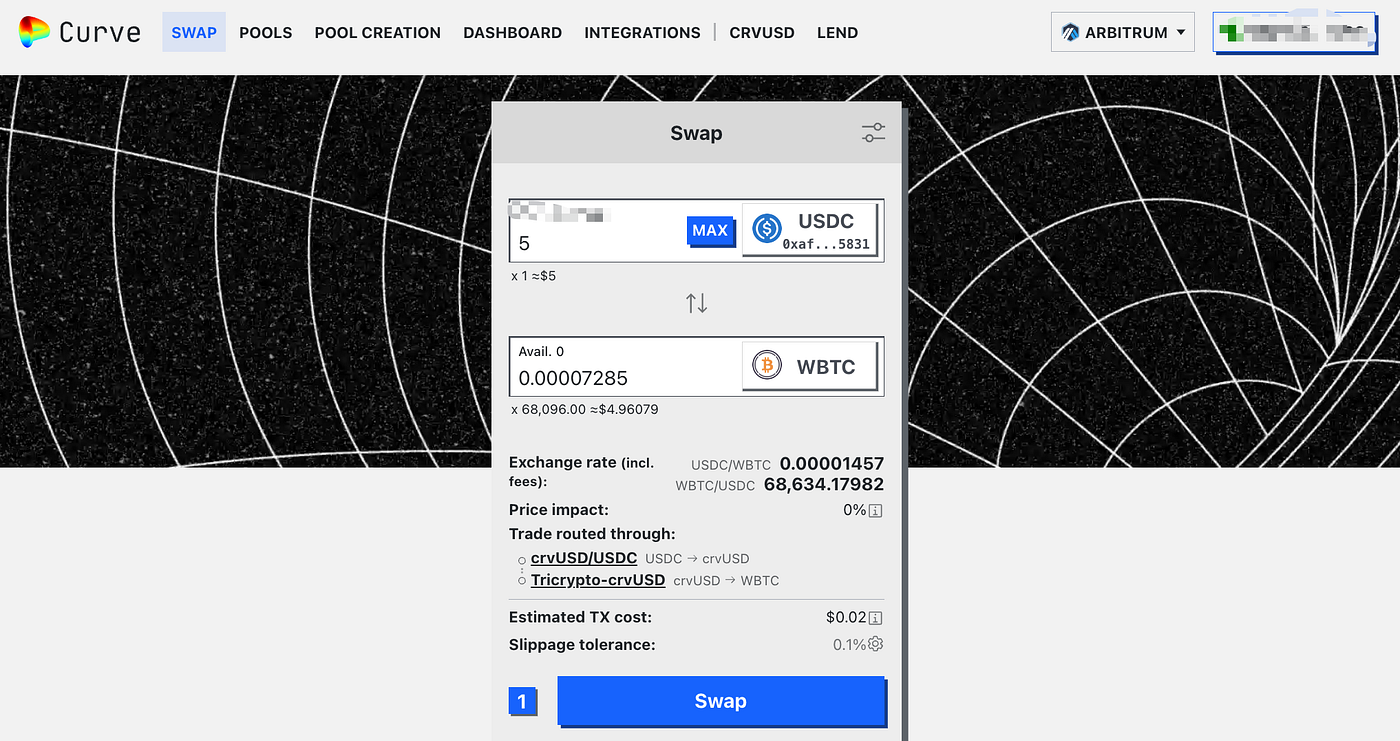Navigate to the DASHBOARD section
1400x741 pixels.
[x=512, y=32]
